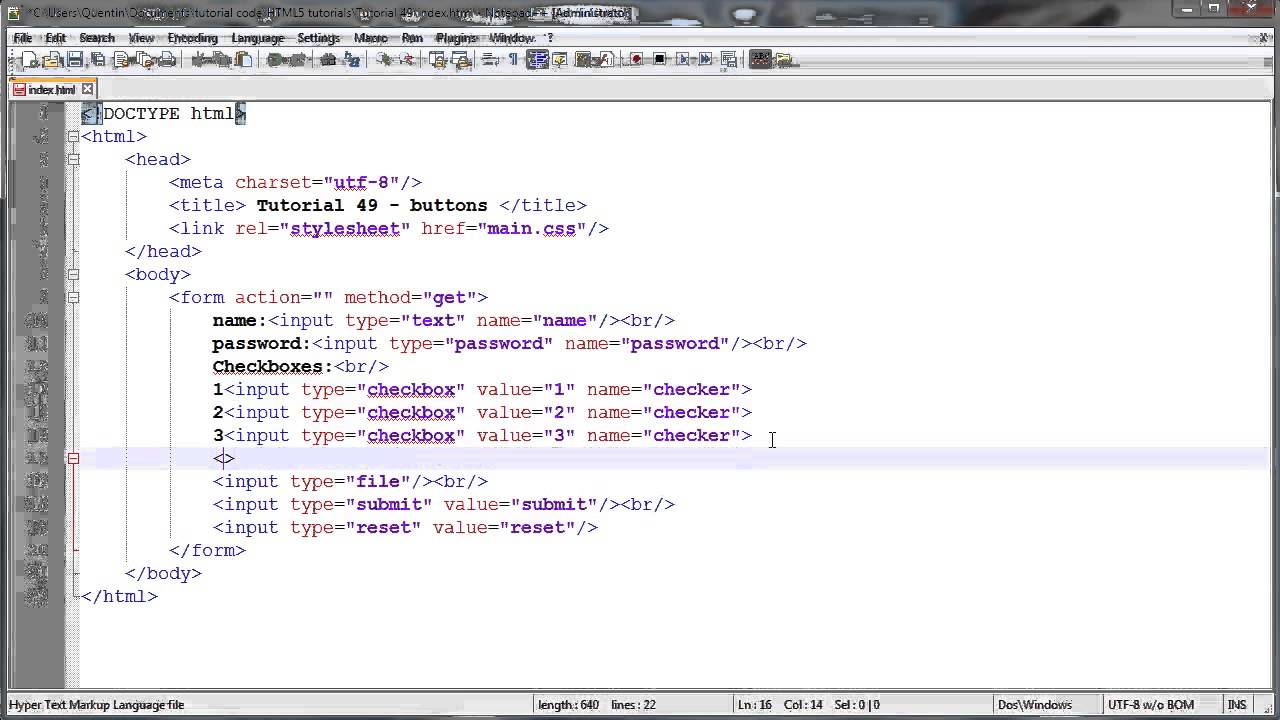
Task: Close the index.html tab
Action: 87,89
